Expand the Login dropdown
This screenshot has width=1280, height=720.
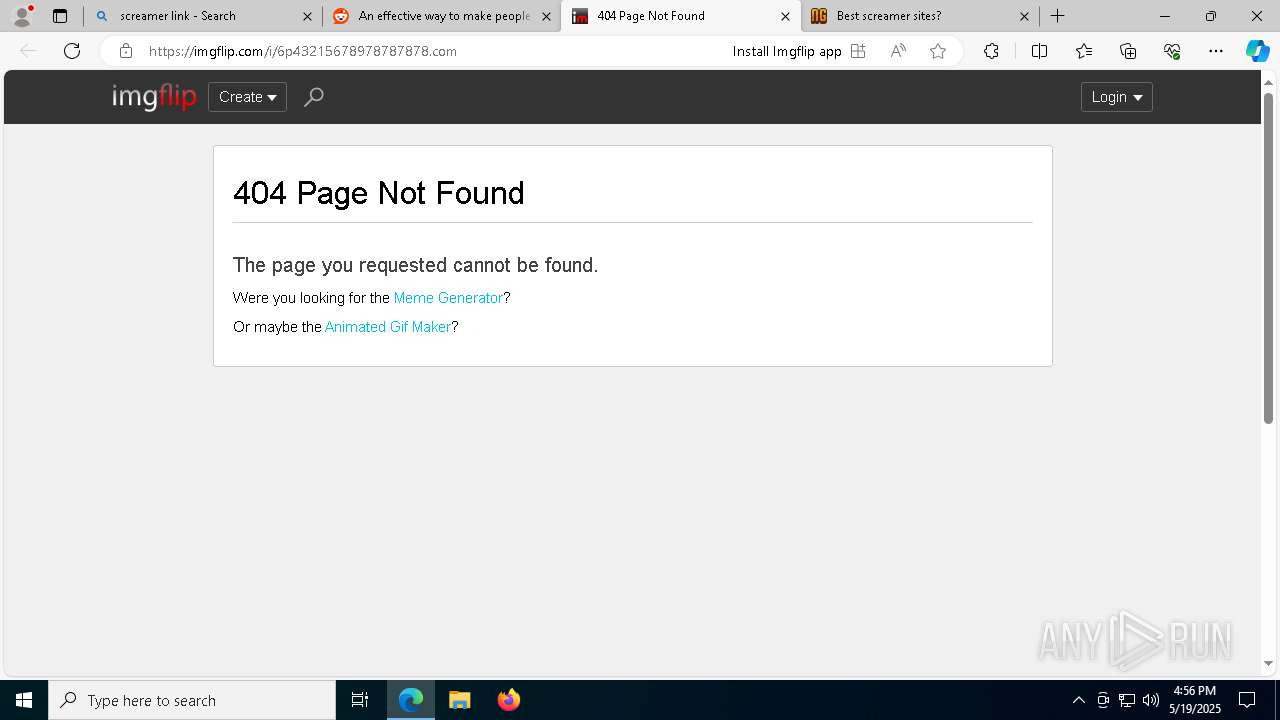[x=1116, y=97]
